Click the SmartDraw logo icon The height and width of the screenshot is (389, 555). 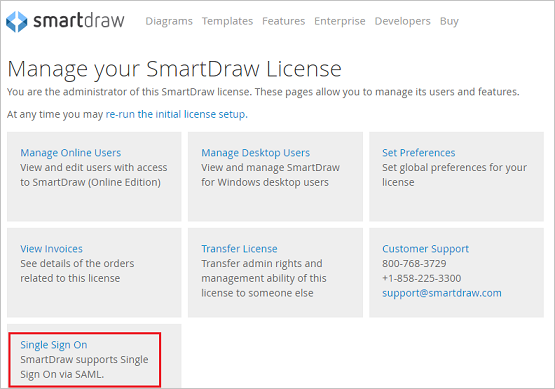[17, 22]
